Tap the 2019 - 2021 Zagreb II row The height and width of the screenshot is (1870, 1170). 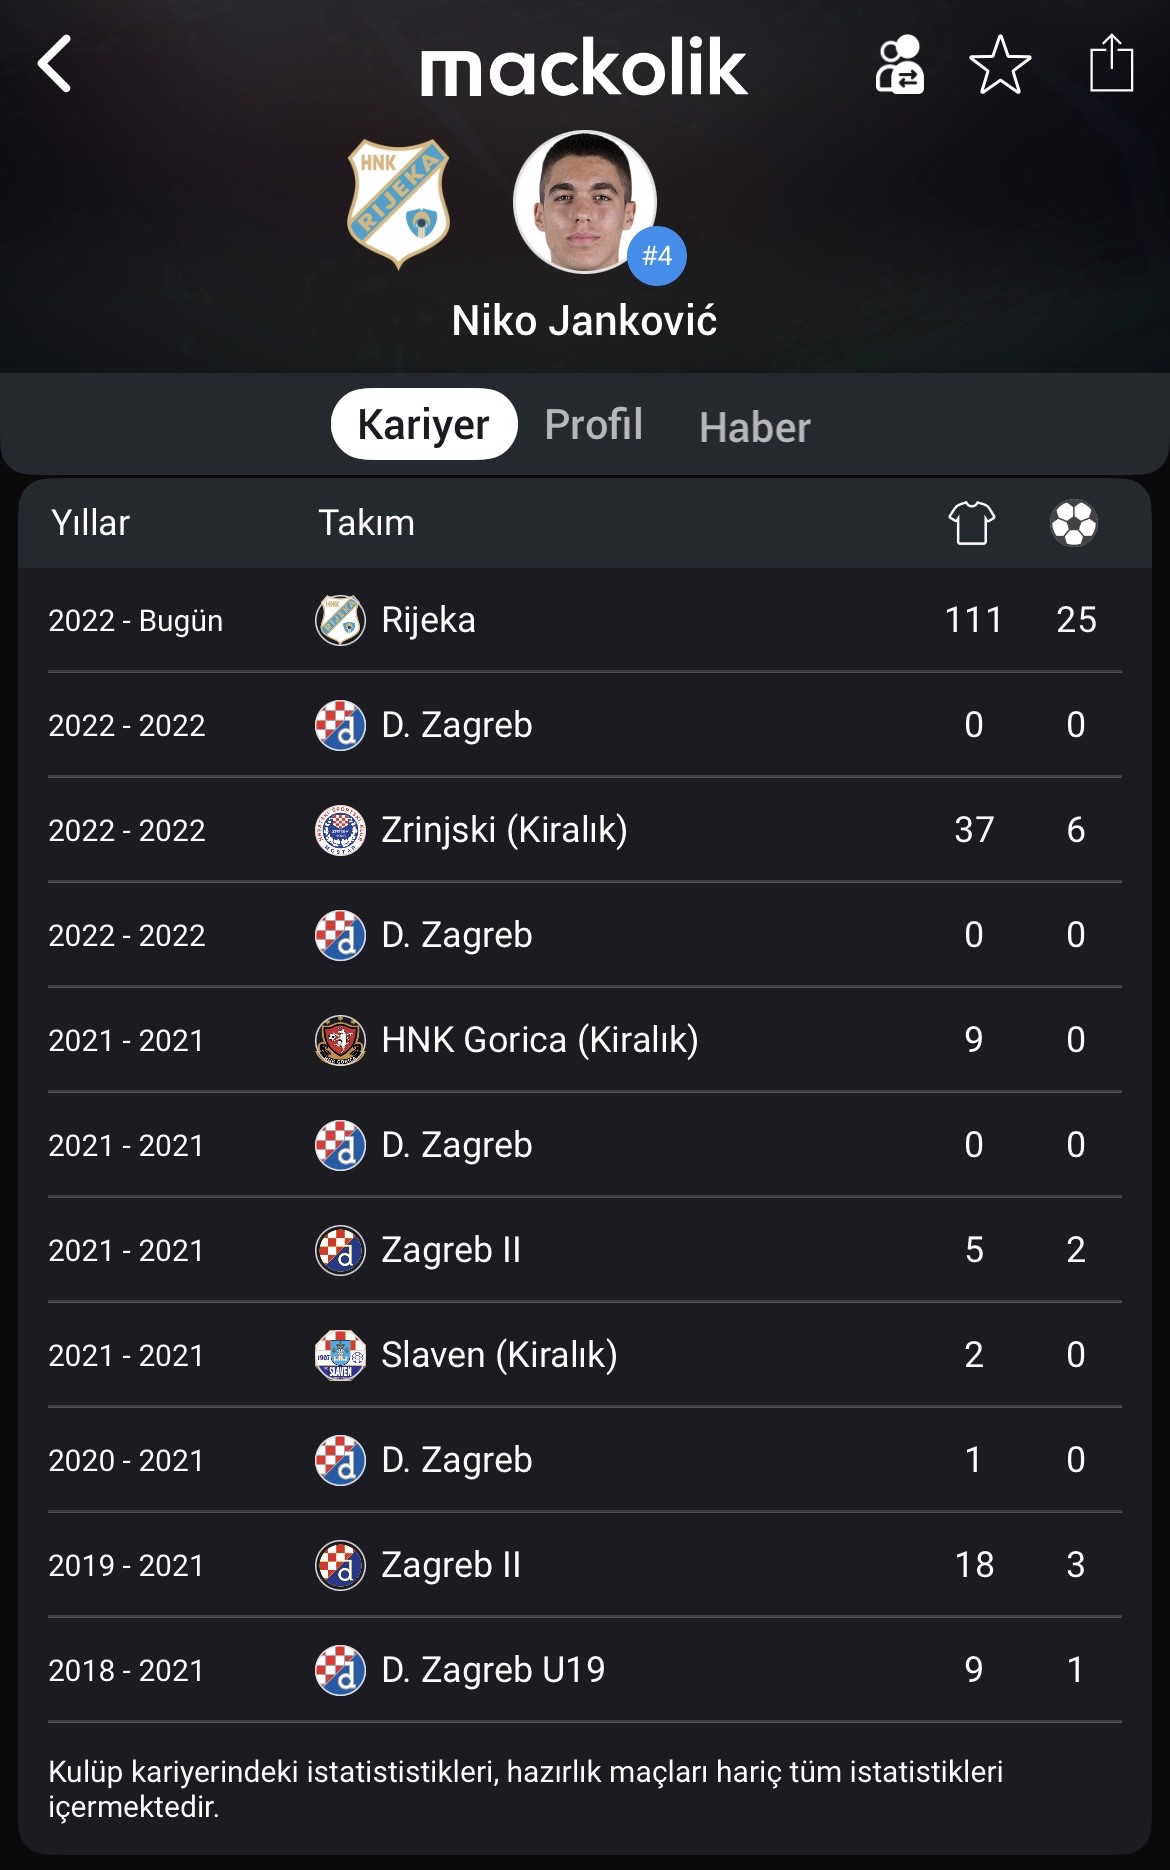coord(585,1565)
